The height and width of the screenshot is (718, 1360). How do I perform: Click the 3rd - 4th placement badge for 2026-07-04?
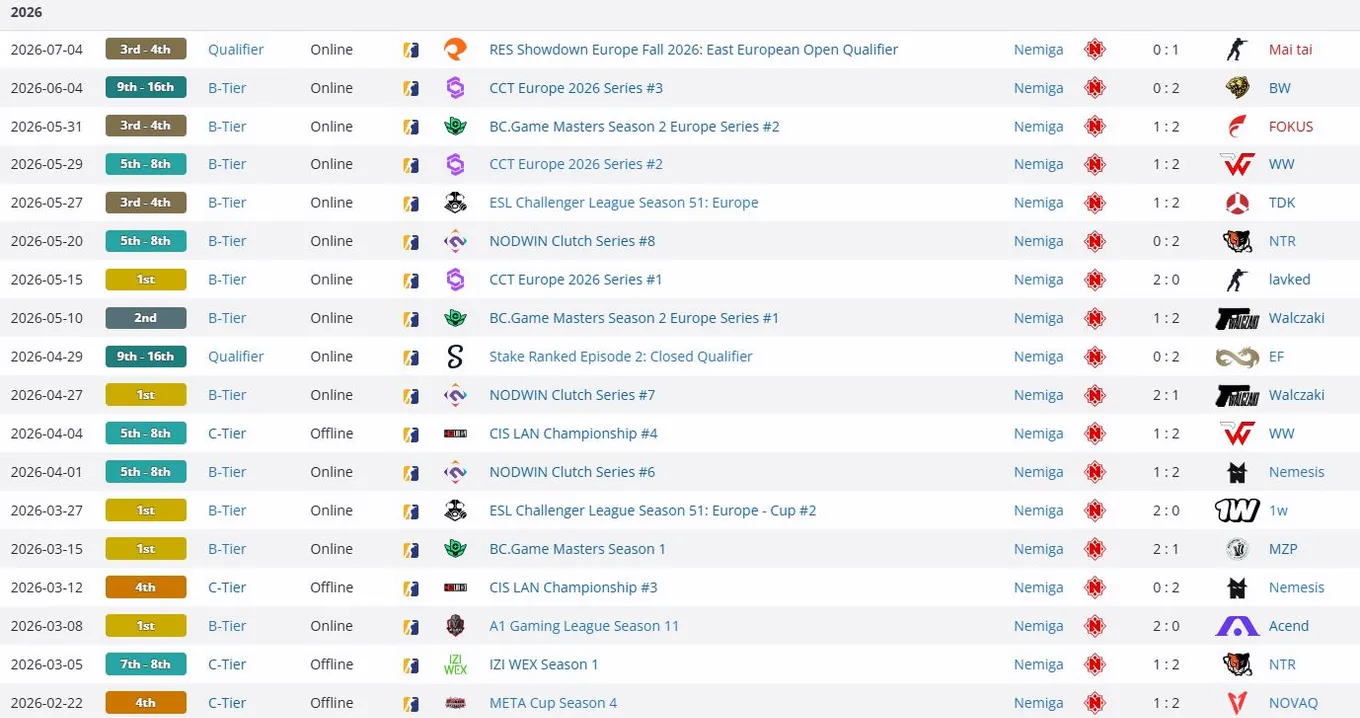pyautogui.click(x=146, y=49)
